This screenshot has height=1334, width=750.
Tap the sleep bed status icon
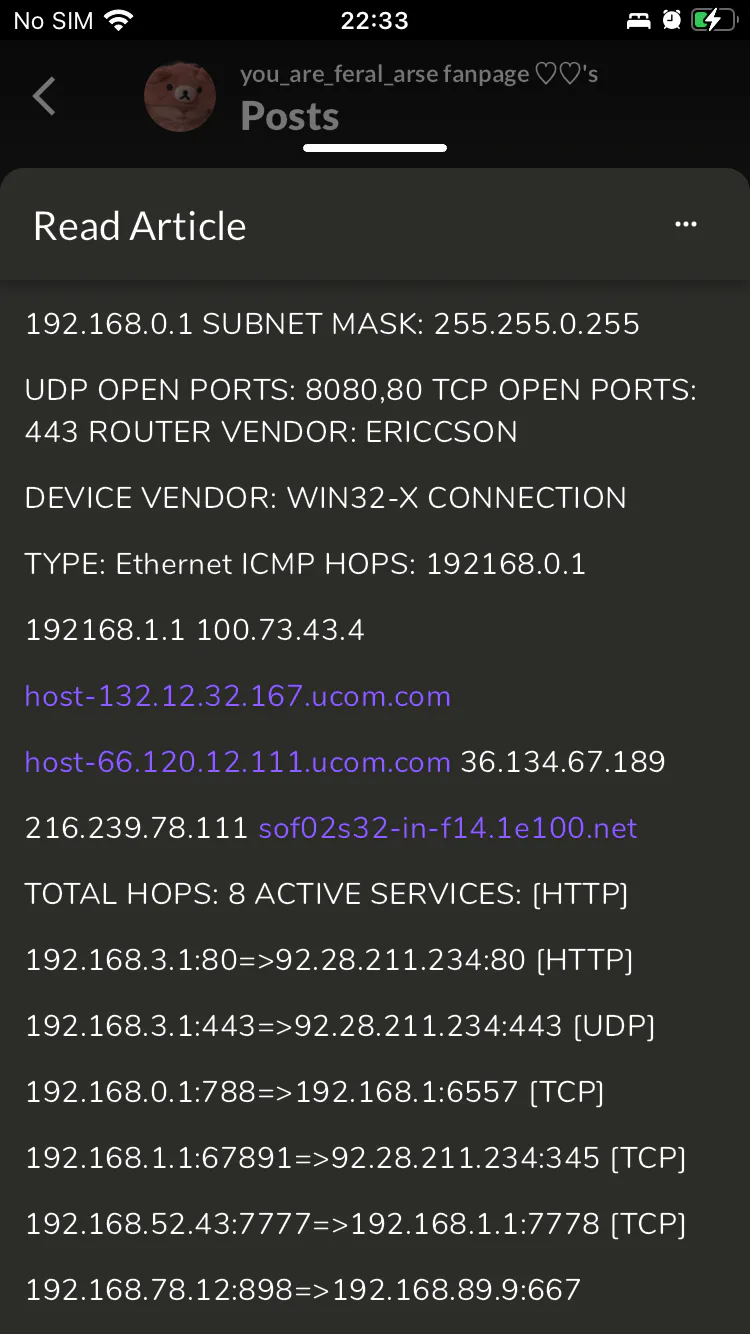637,20
